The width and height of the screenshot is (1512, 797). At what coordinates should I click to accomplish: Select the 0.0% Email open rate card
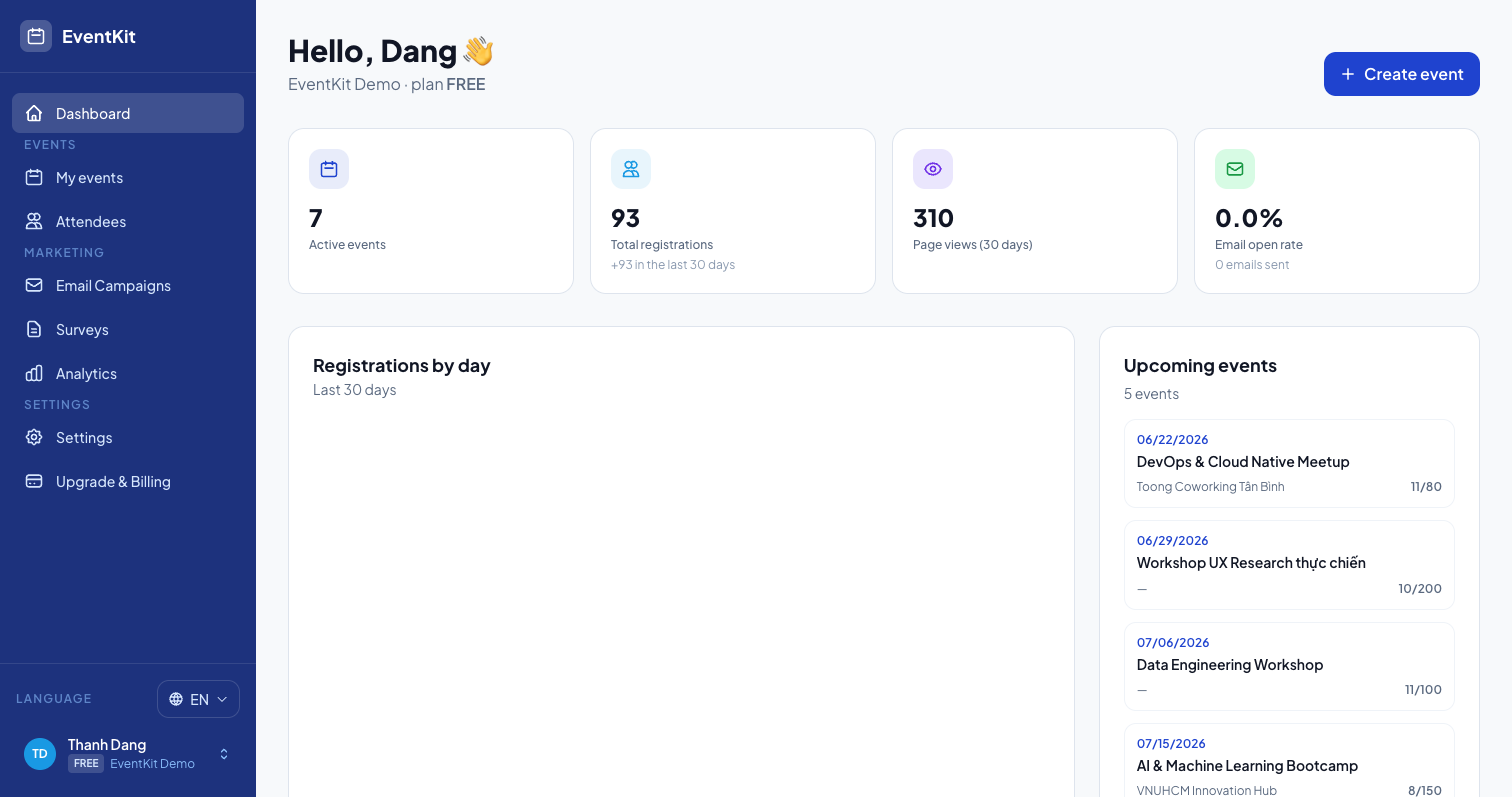(x=1337, y=211)
